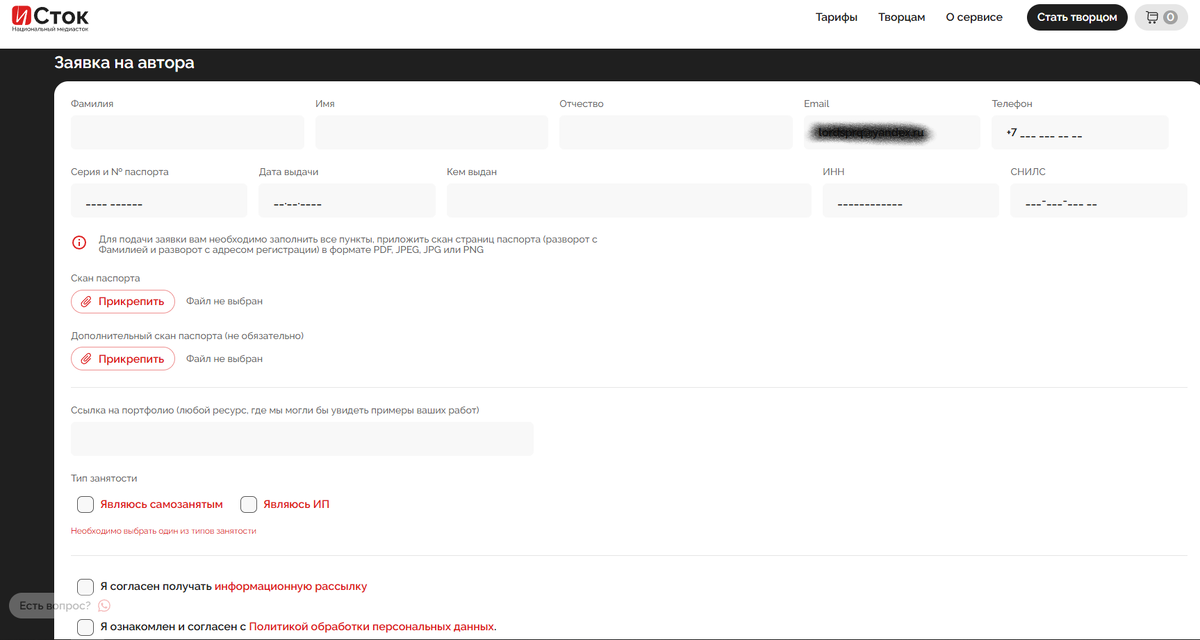The width and height of the screenshot is (1200, 640).
Task: Open the Тарифы menu item
Action: [x=837, y=17]
